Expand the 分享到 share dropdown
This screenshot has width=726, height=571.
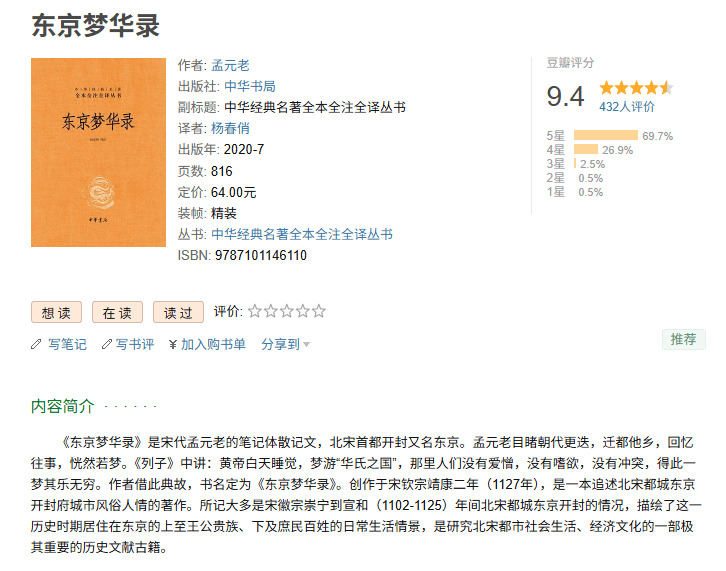285,344
